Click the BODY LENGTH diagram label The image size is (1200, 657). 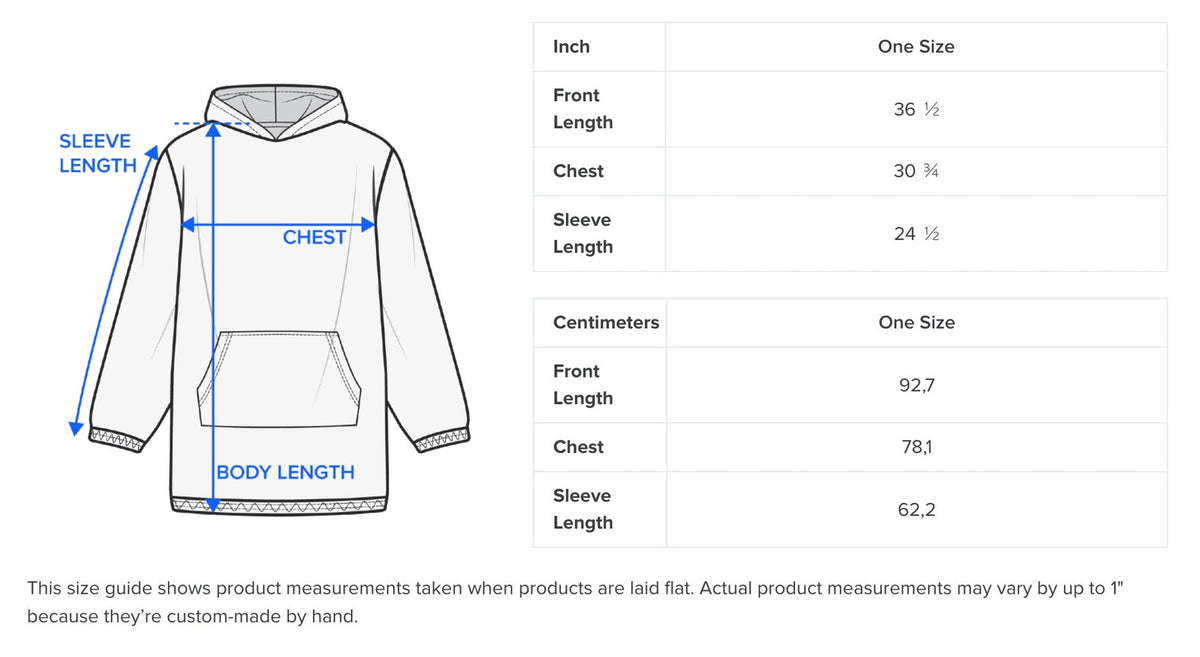[x=285, y=472]
